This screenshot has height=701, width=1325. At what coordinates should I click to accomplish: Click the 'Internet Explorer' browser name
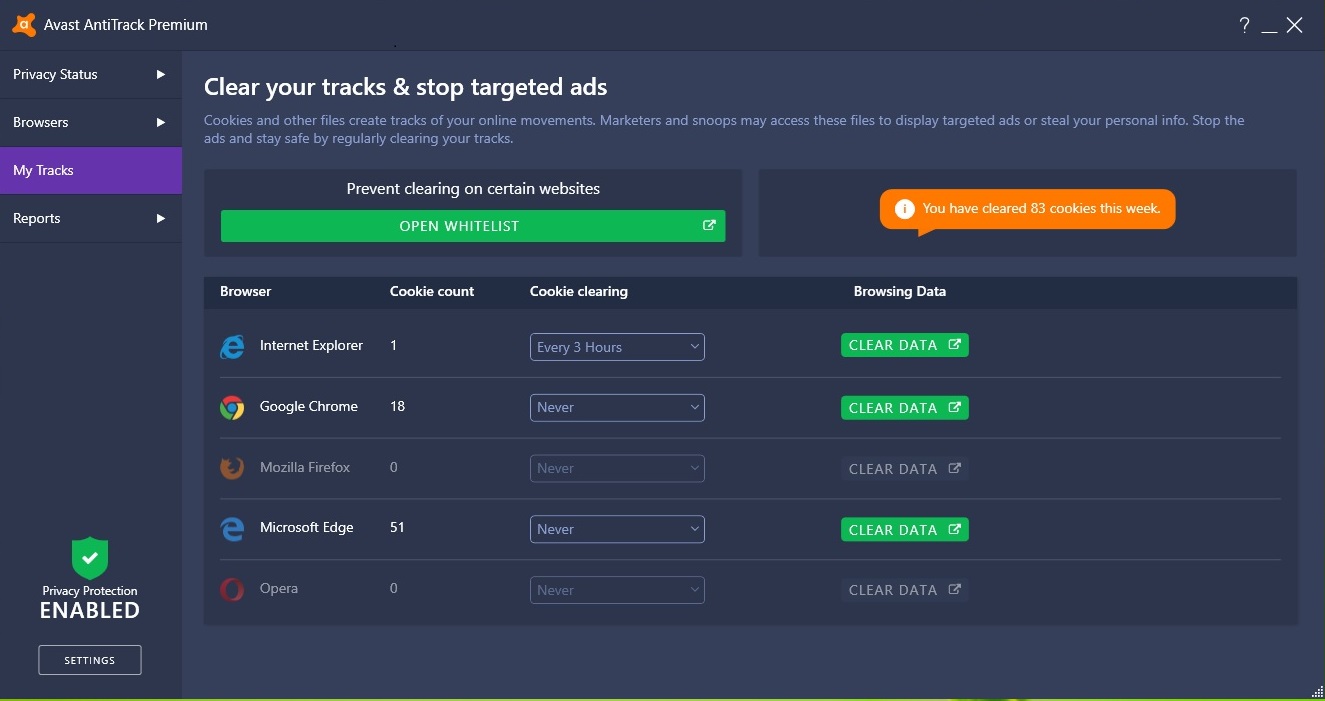[311, 345]
